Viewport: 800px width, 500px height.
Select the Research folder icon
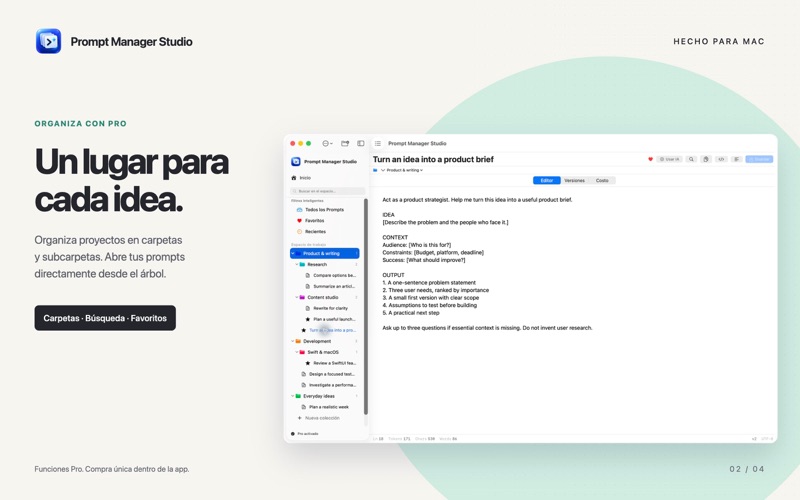[302, 264]
